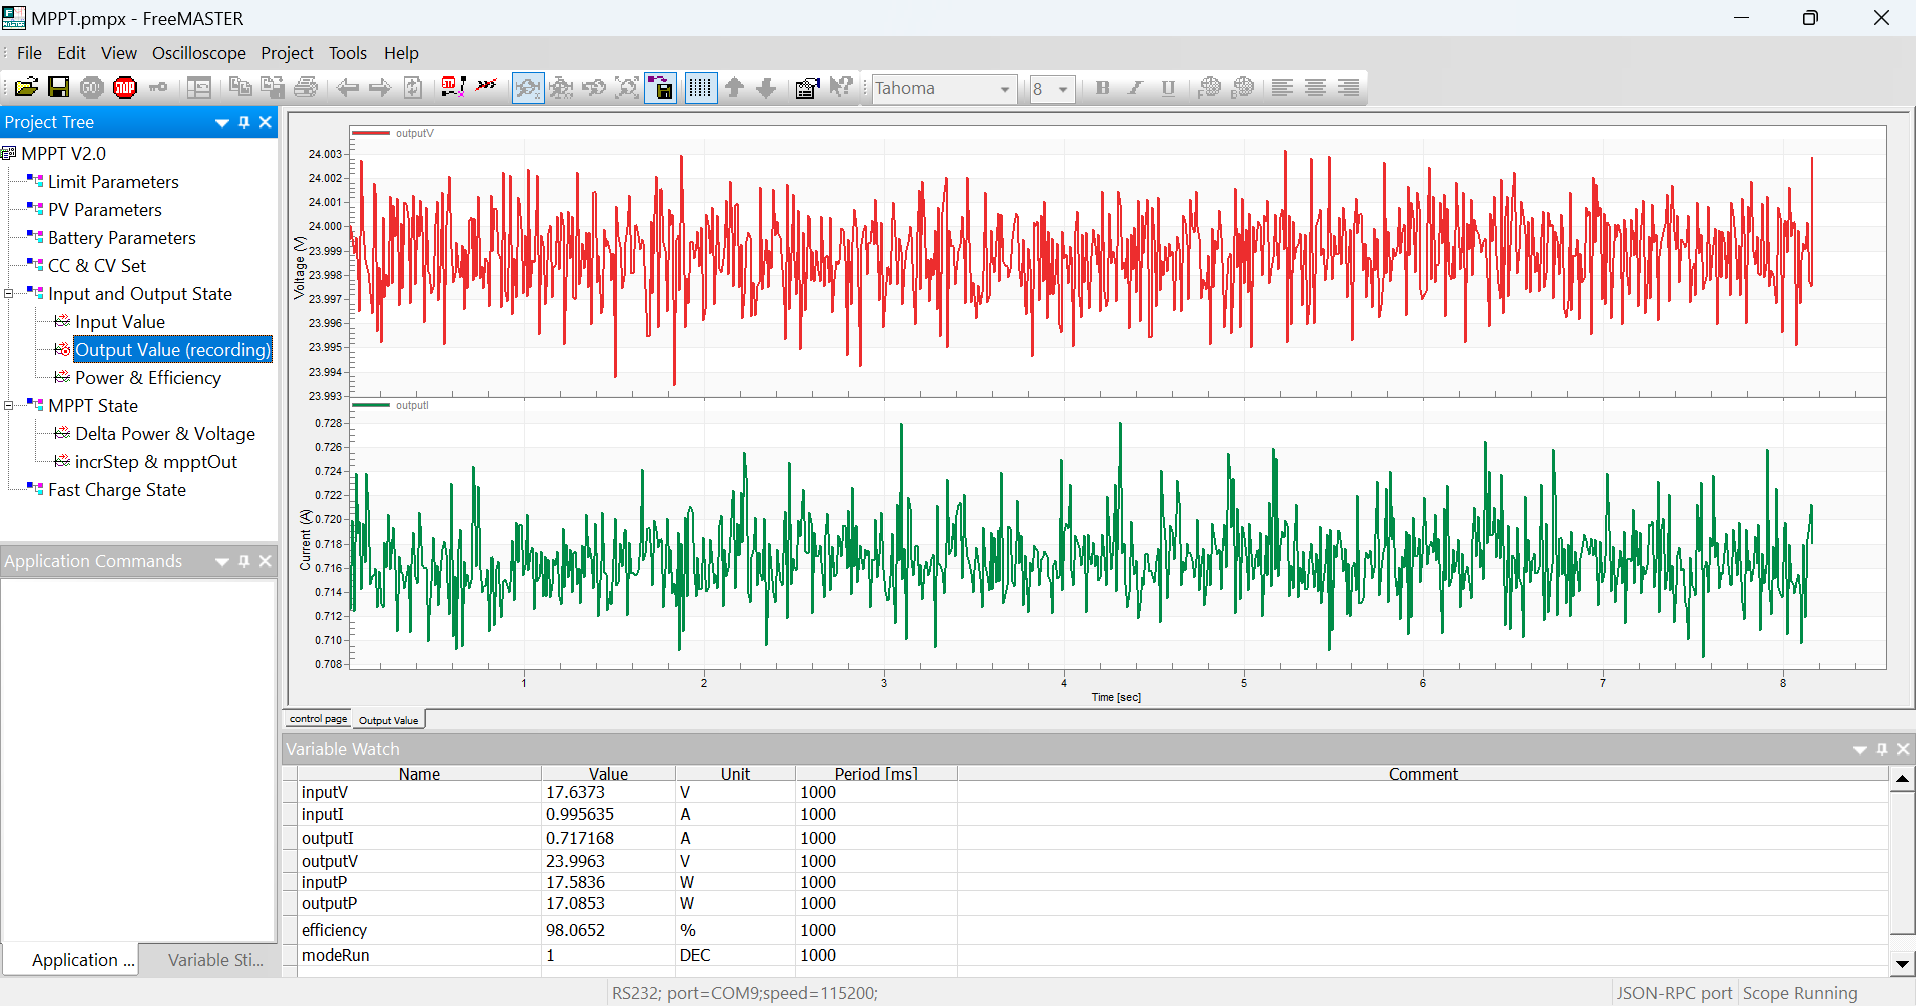Click the project options icon before help pointer

[807, 88]
